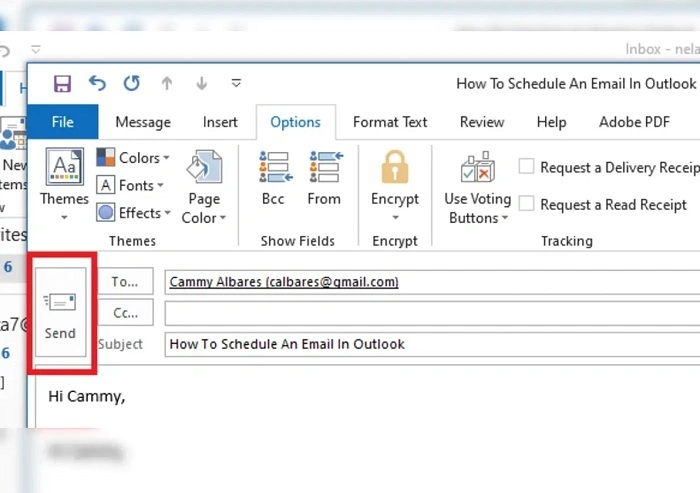
Task: Open toolbar dropdown in background Outlook window
Action: tap(36, 49)
